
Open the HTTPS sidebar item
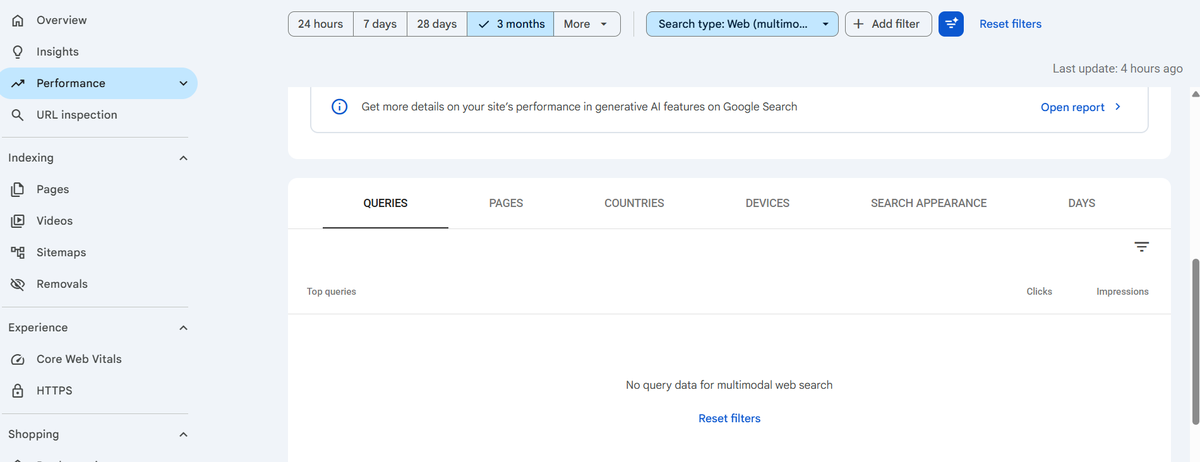(98, 391)
